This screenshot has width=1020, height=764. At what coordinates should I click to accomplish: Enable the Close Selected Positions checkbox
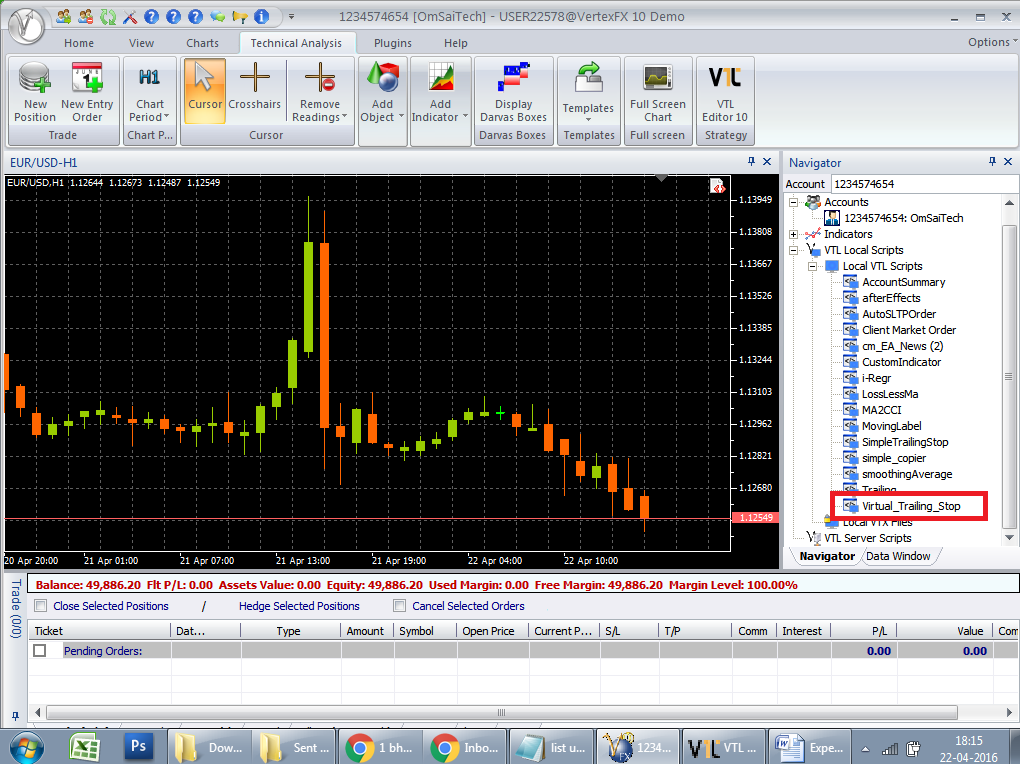pyautogui.click(x=41, y=606)
